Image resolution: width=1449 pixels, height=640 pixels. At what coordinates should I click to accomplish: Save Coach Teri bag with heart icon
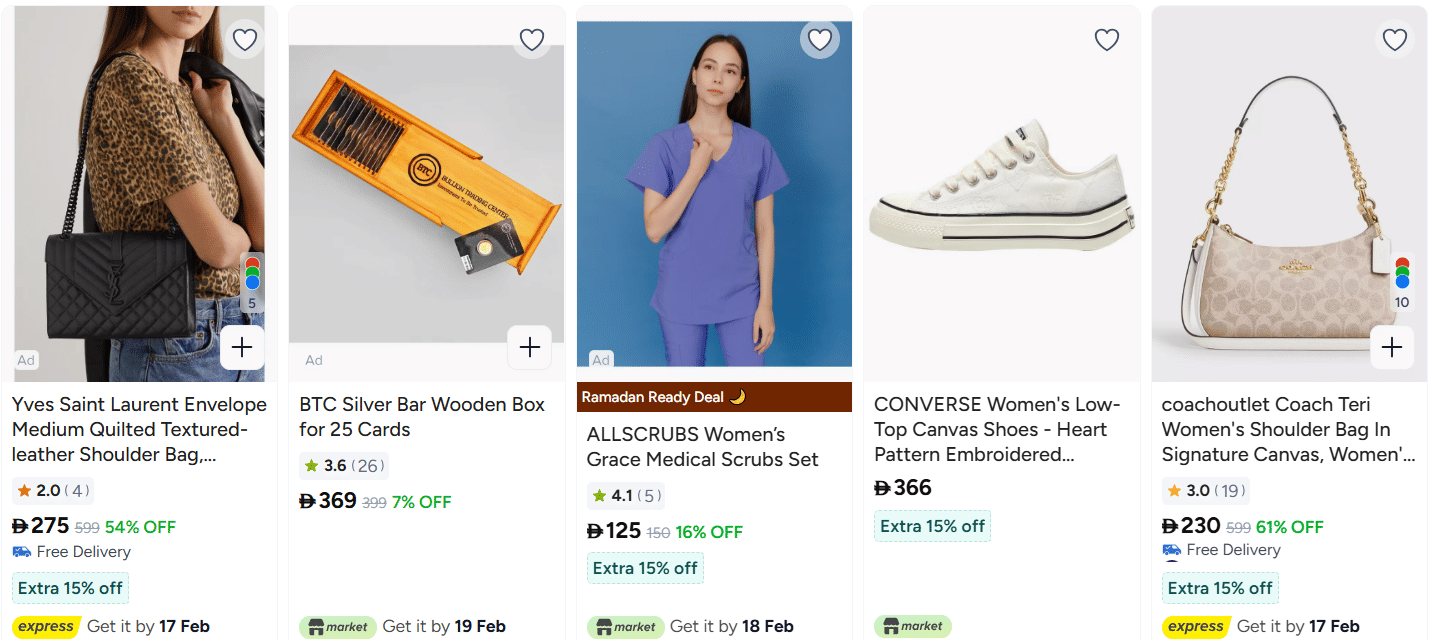(x=1395, y=40)
